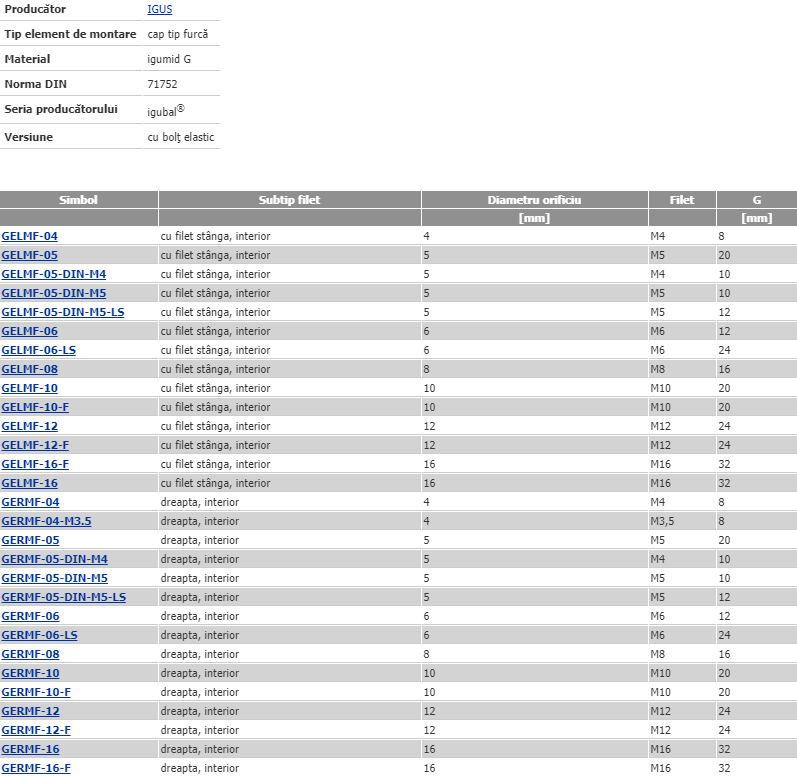797x776 pixels.
Task: Click the Subtip filet column header
Action: click(x=289, y=200)
